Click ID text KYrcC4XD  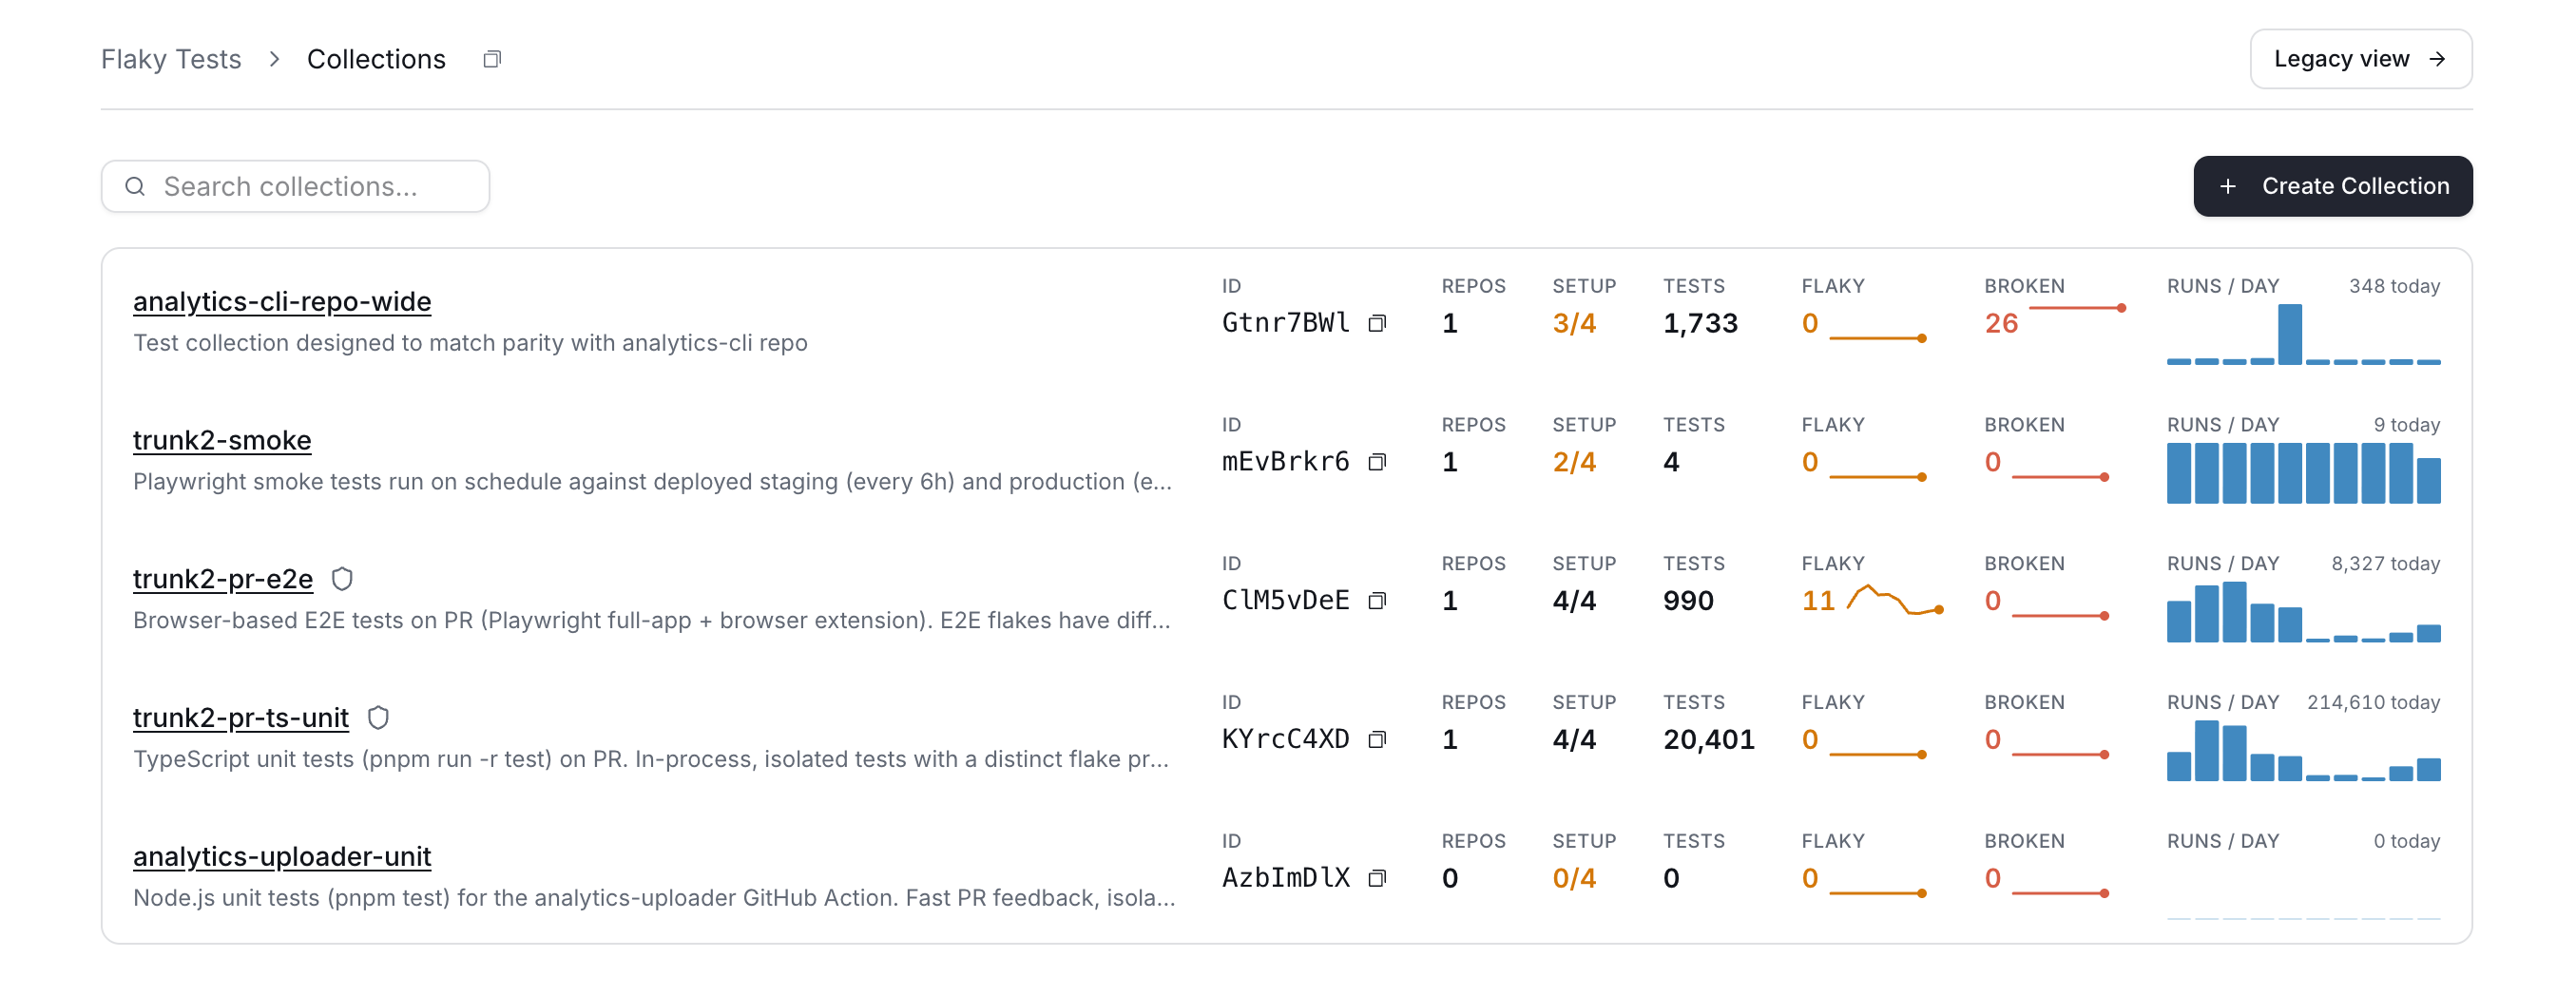[x=1285, y=740]
